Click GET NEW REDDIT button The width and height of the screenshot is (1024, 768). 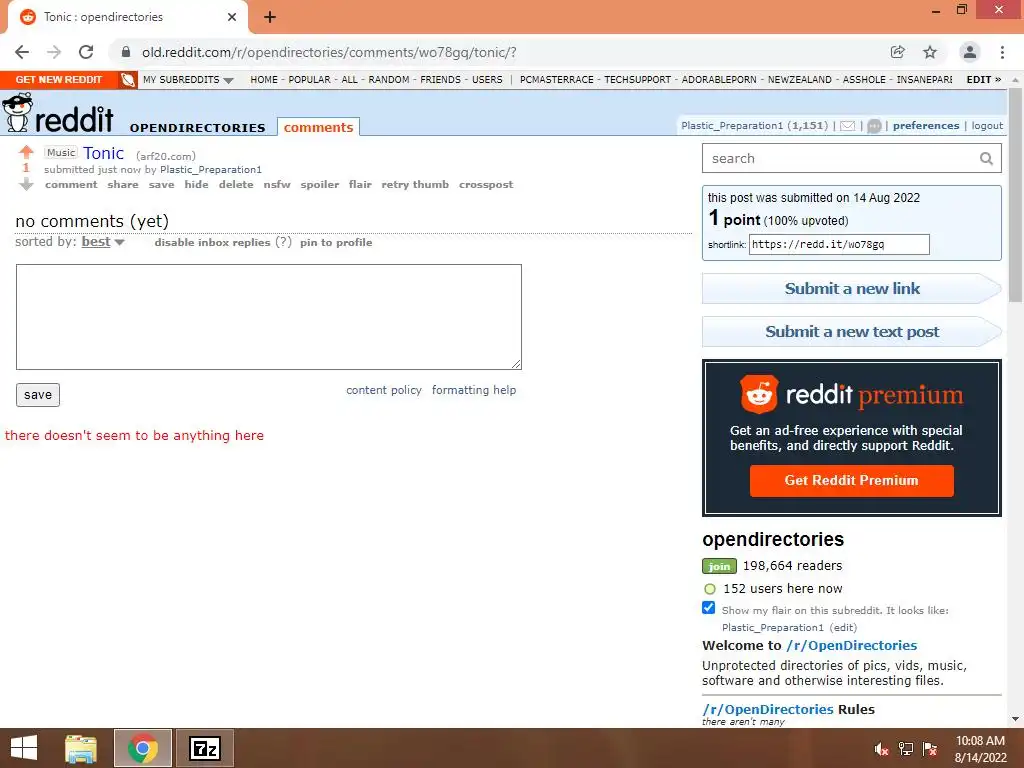(59, 80)
